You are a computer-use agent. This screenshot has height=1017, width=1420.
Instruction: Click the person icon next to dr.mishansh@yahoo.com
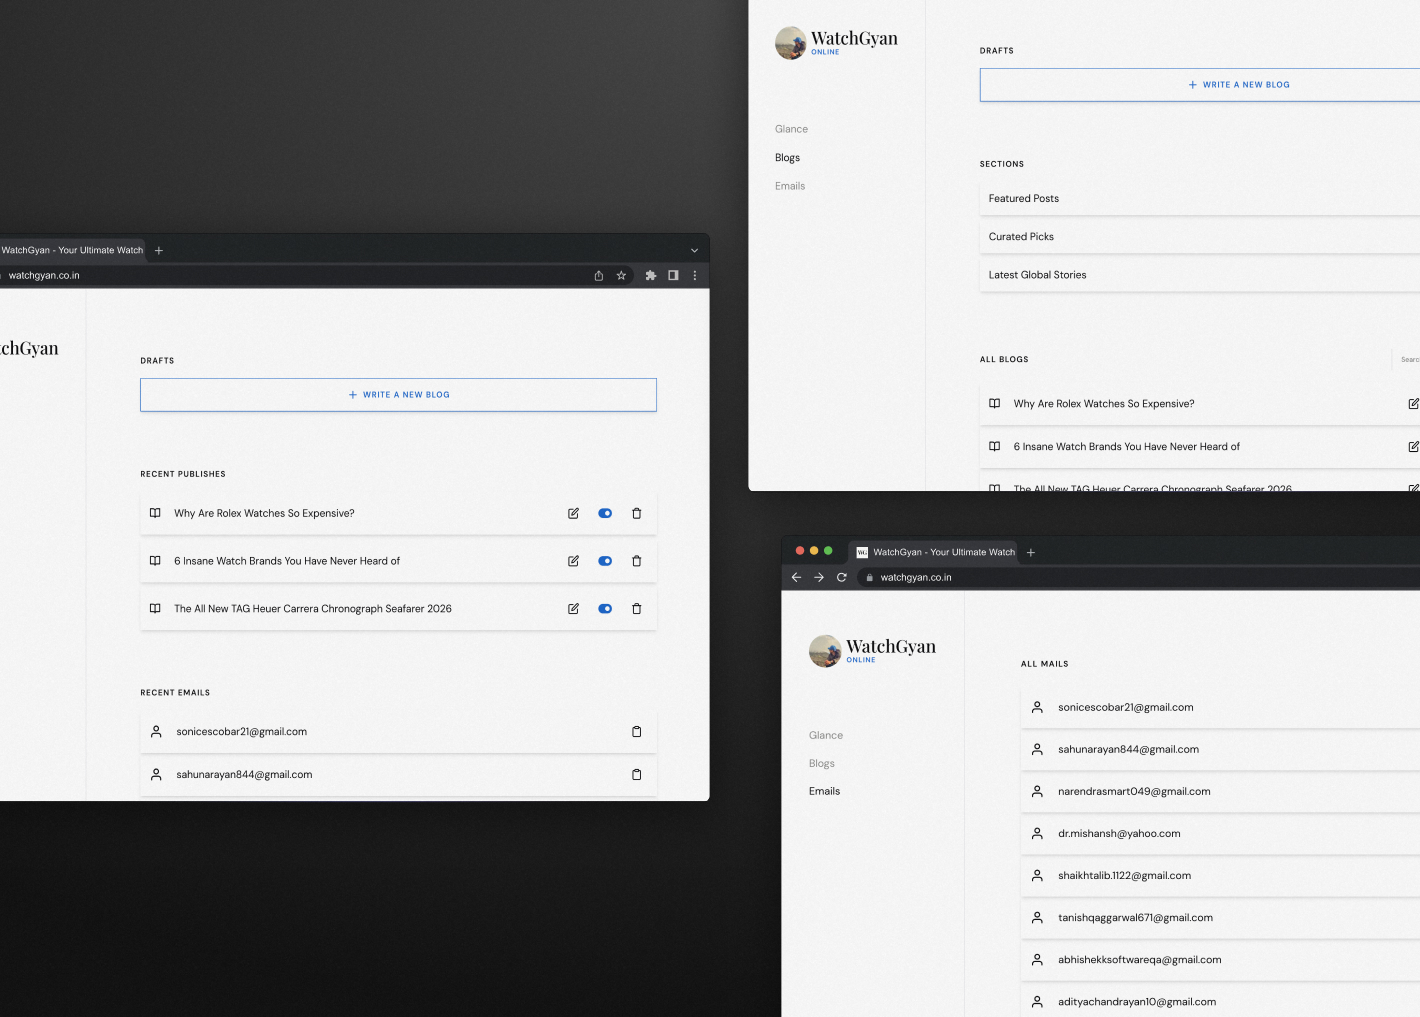pyautogui.click(x=1037, y=833)
